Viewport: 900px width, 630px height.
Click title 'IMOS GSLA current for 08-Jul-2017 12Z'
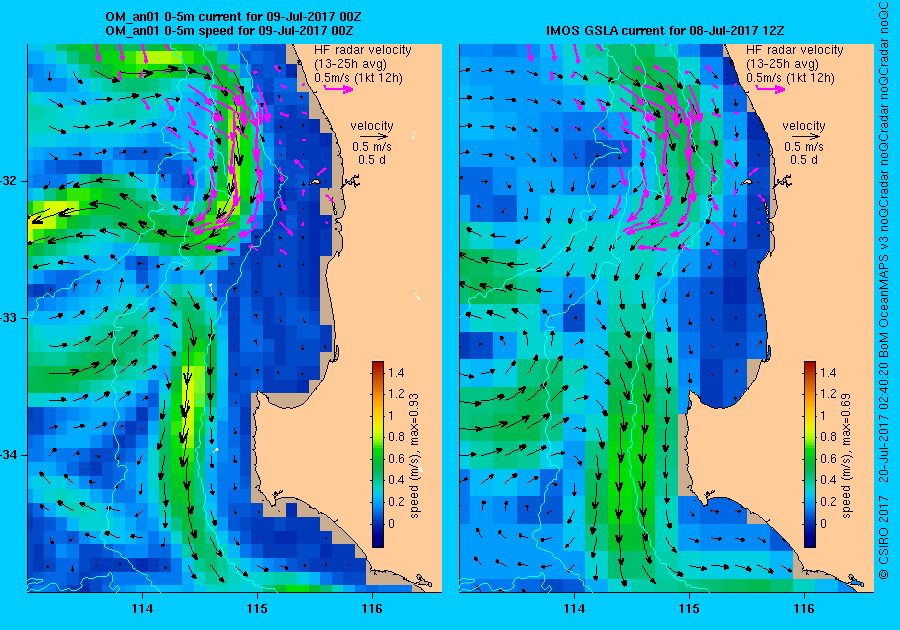(665, 31)
